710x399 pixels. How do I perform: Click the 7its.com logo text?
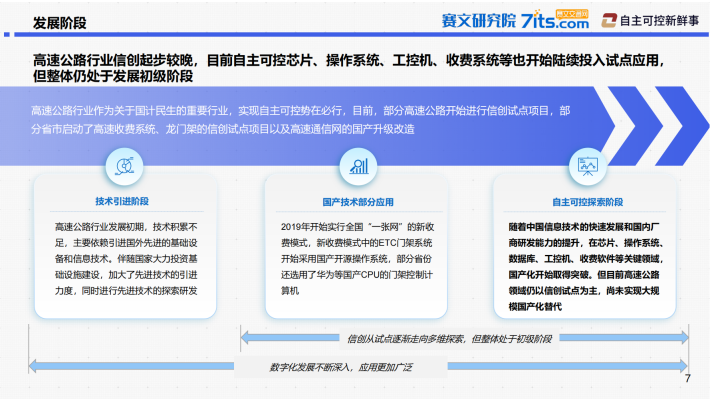click(x=555, y=20)
